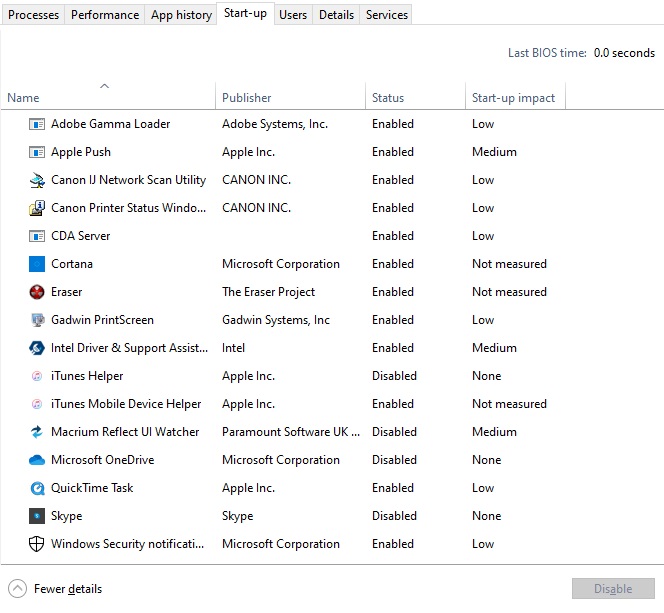Screen dimensions: 664x613
Task: Click Enabled status of QuickTime Task
Action: pos(393,488)
